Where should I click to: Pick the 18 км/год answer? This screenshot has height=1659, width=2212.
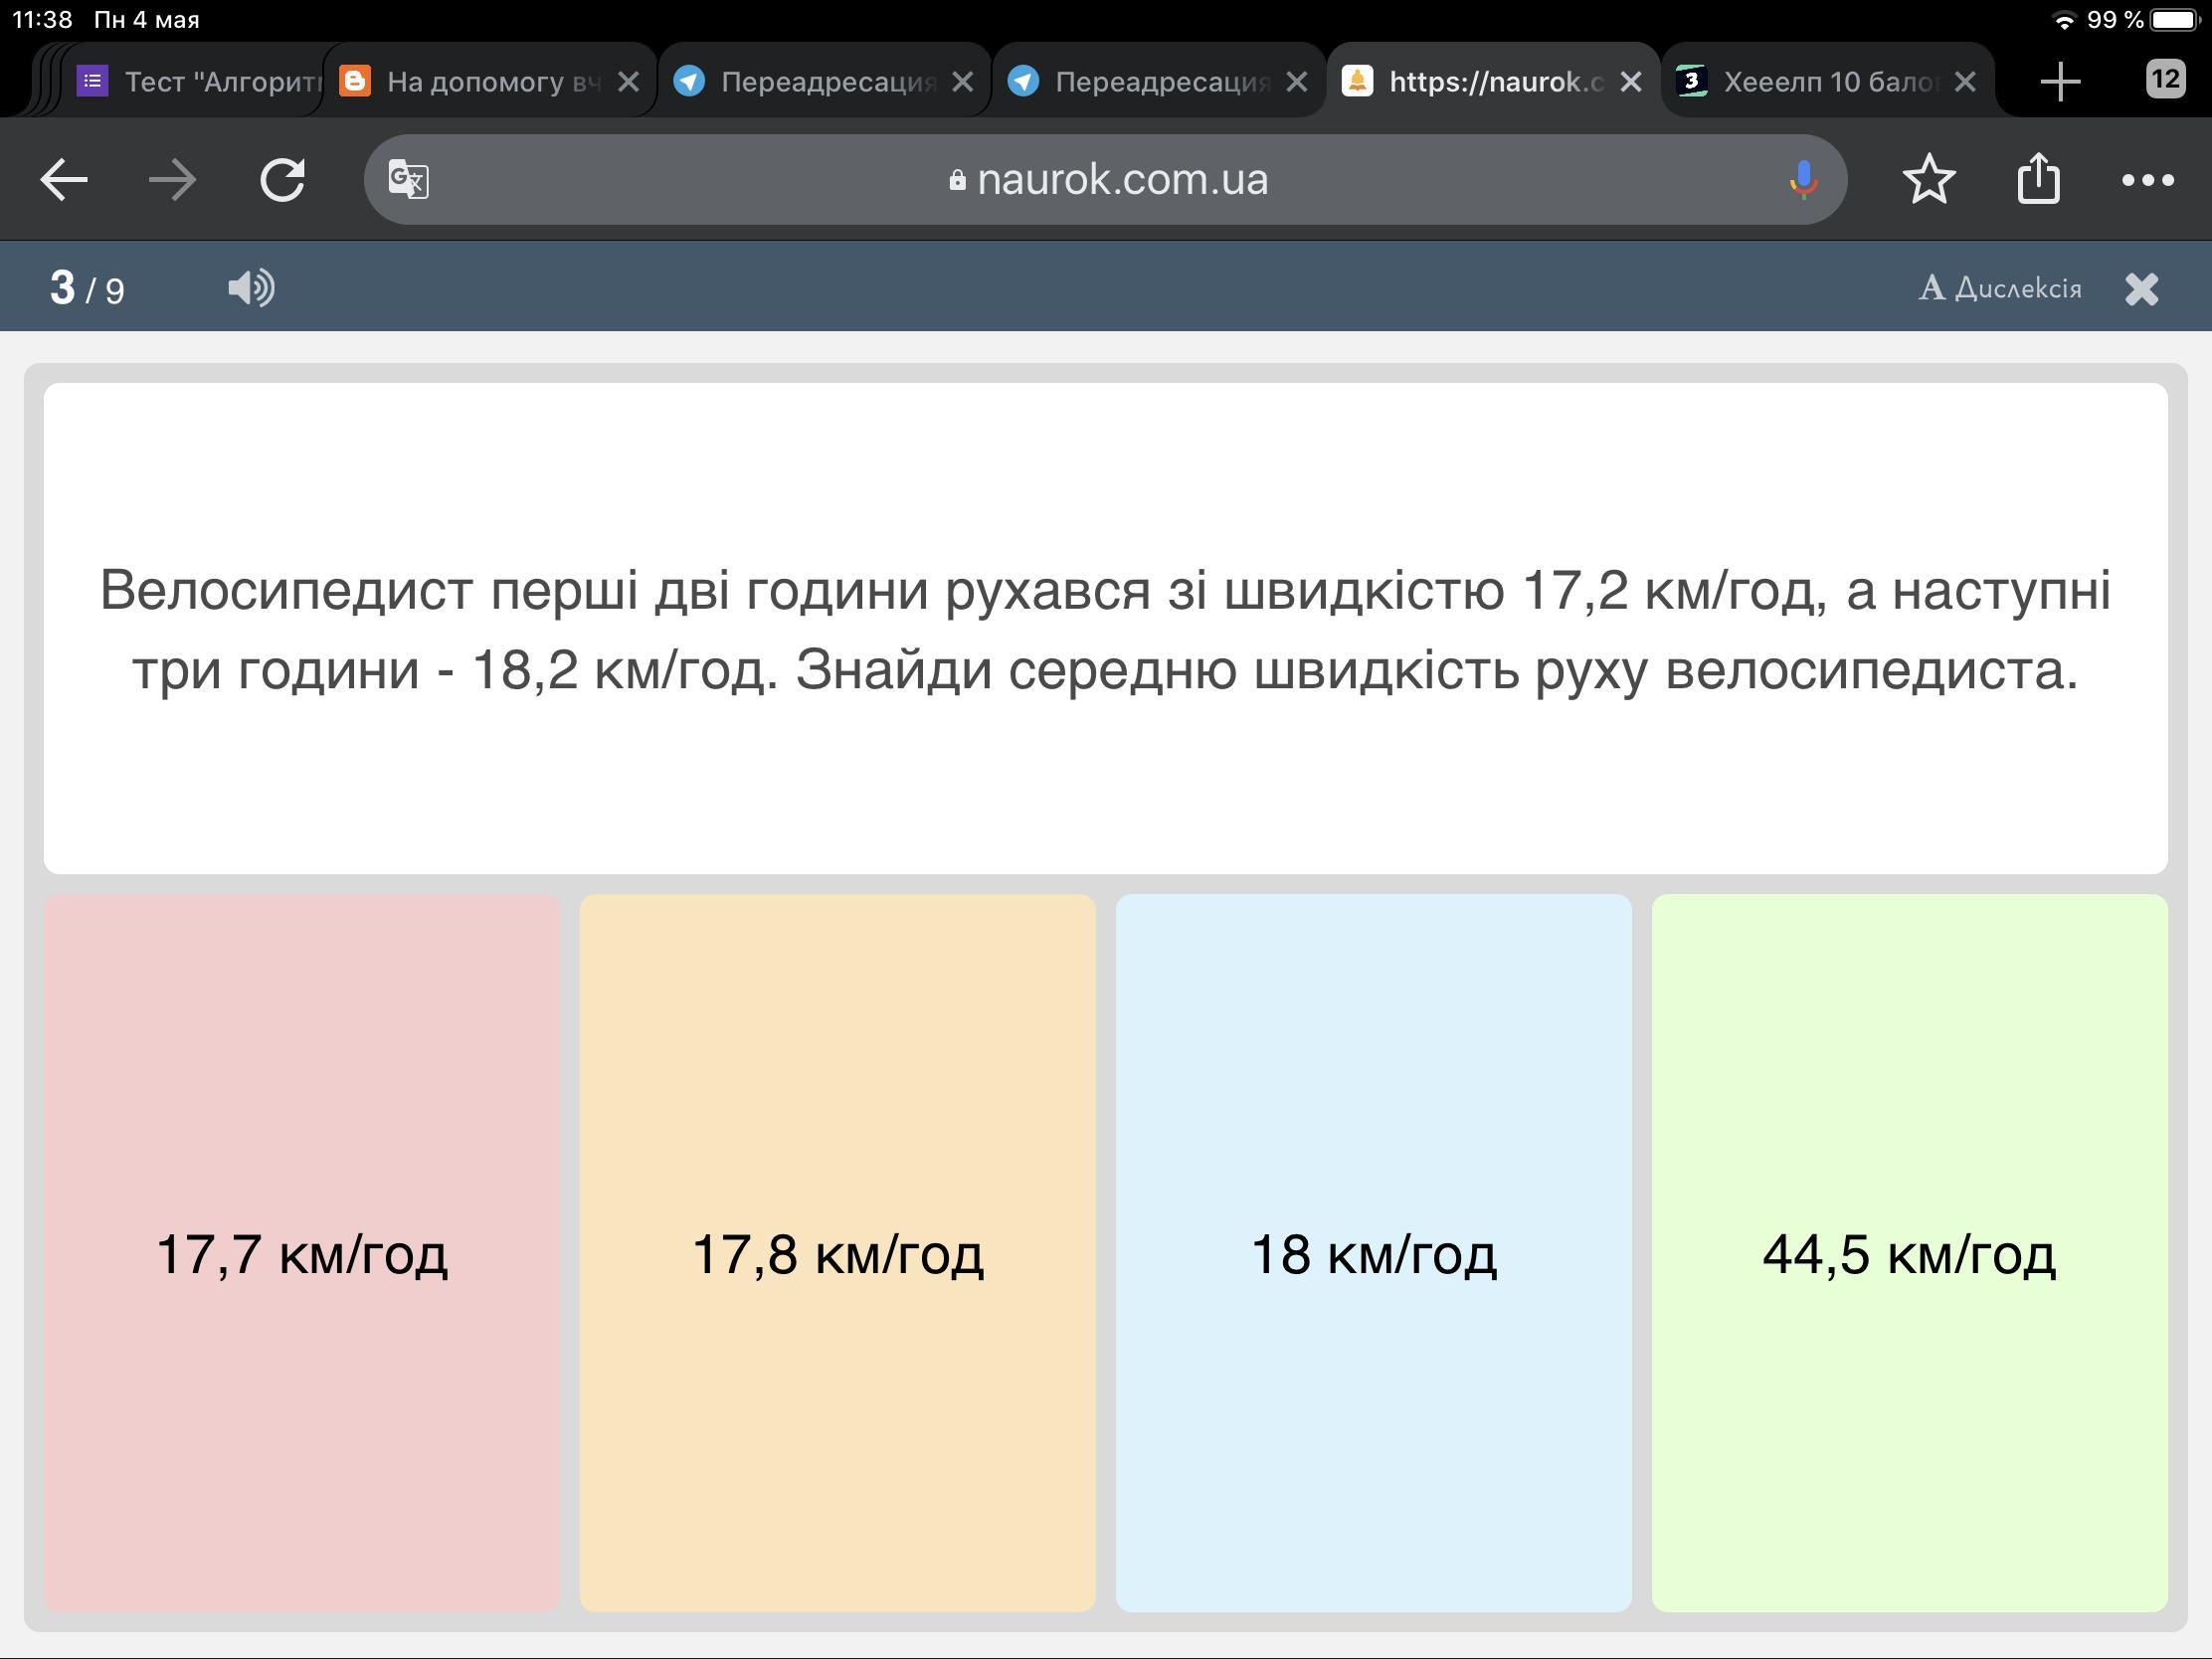(1373, 1253)
